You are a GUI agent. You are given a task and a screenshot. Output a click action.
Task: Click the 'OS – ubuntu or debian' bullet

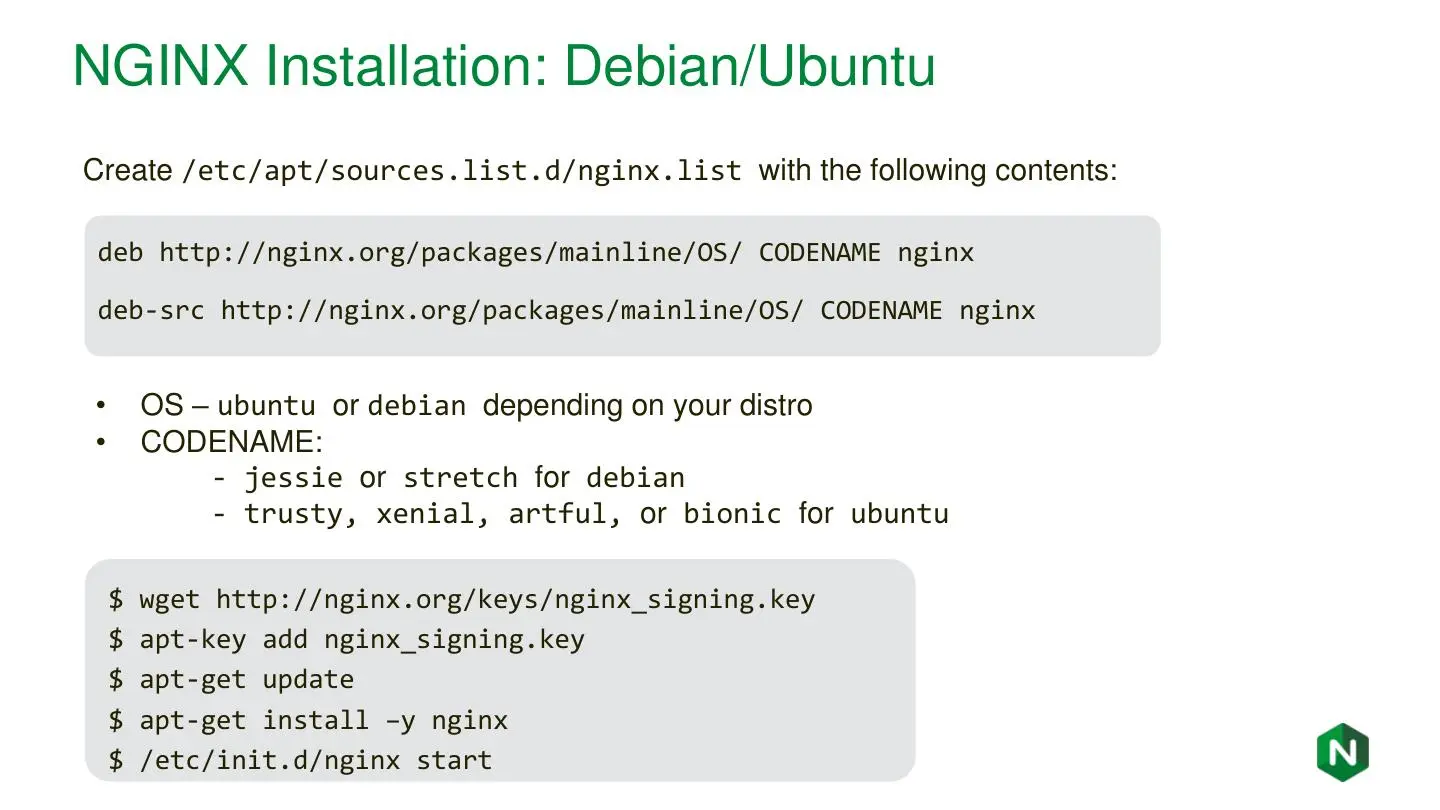click(476, 406)
